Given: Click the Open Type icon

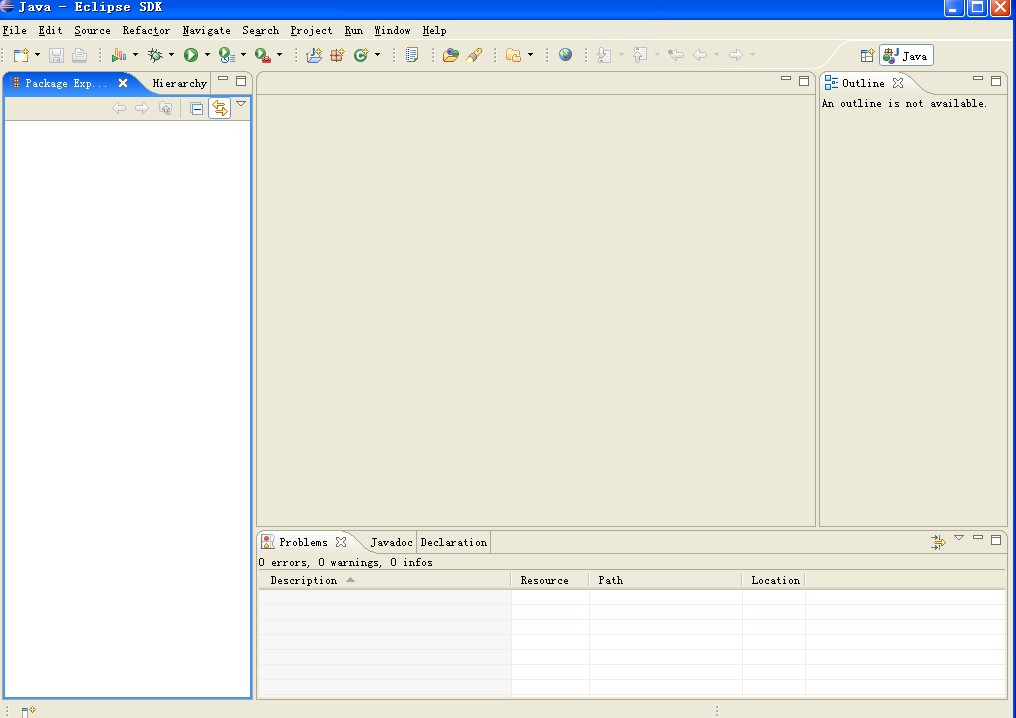Looking at the screenshot, I should pyautogui.click(x=450, y=56).
